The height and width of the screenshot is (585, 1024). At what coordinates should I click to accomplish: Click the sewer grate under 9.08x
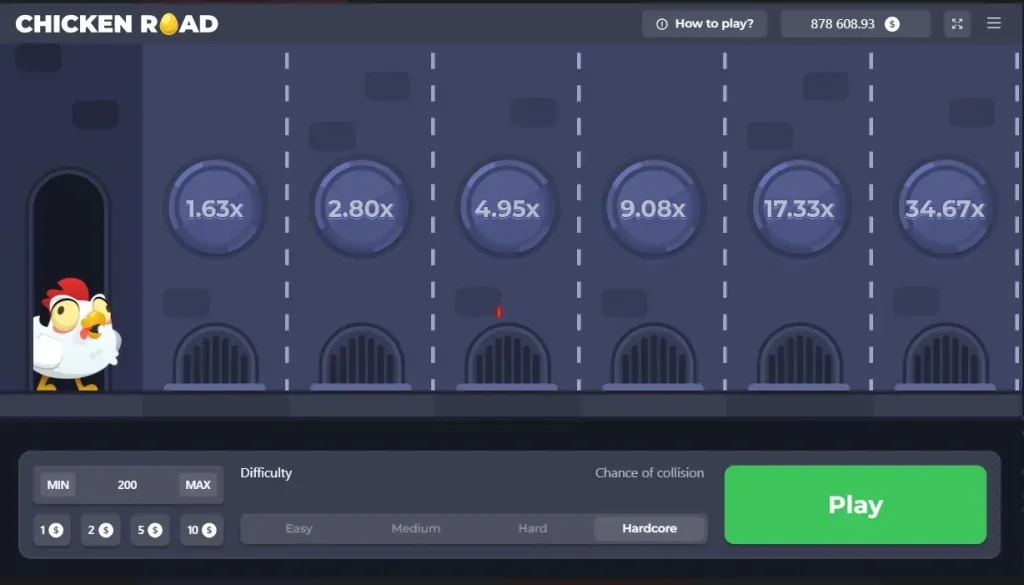pyautogui.click(x=653, y=357)
